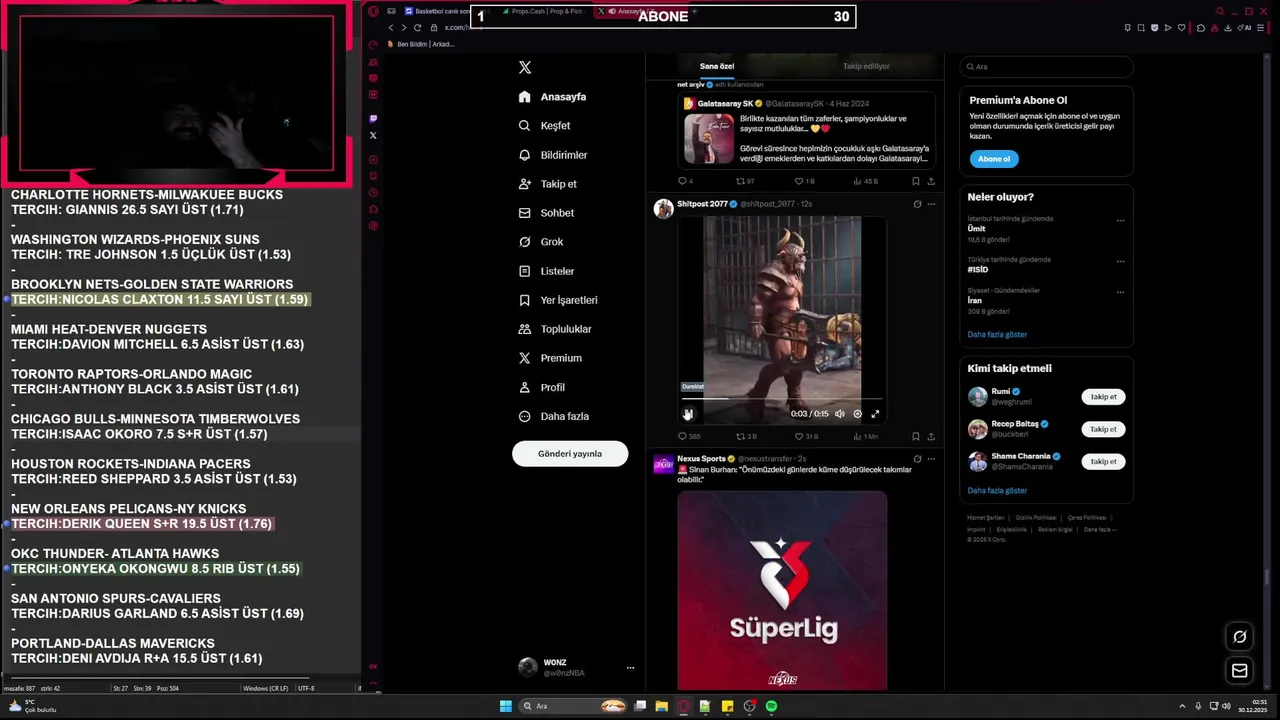This screenshot has width=1280, height=720.
Task: Switch to Basketbol canlı sonuçlar browser tab
Action: coord(438,11)
